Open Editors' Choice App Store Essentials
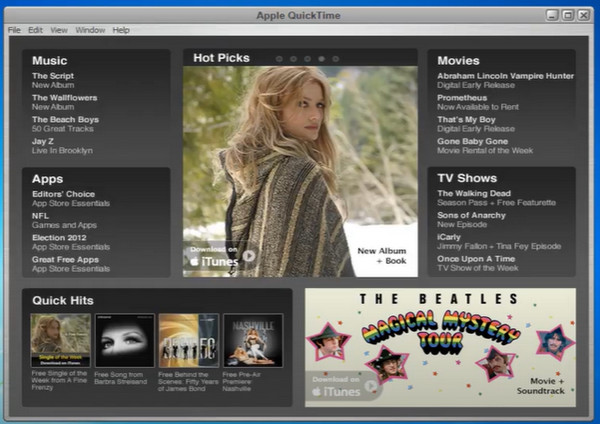The height and width of the screenshot is (424, 600). click(71, 199)
